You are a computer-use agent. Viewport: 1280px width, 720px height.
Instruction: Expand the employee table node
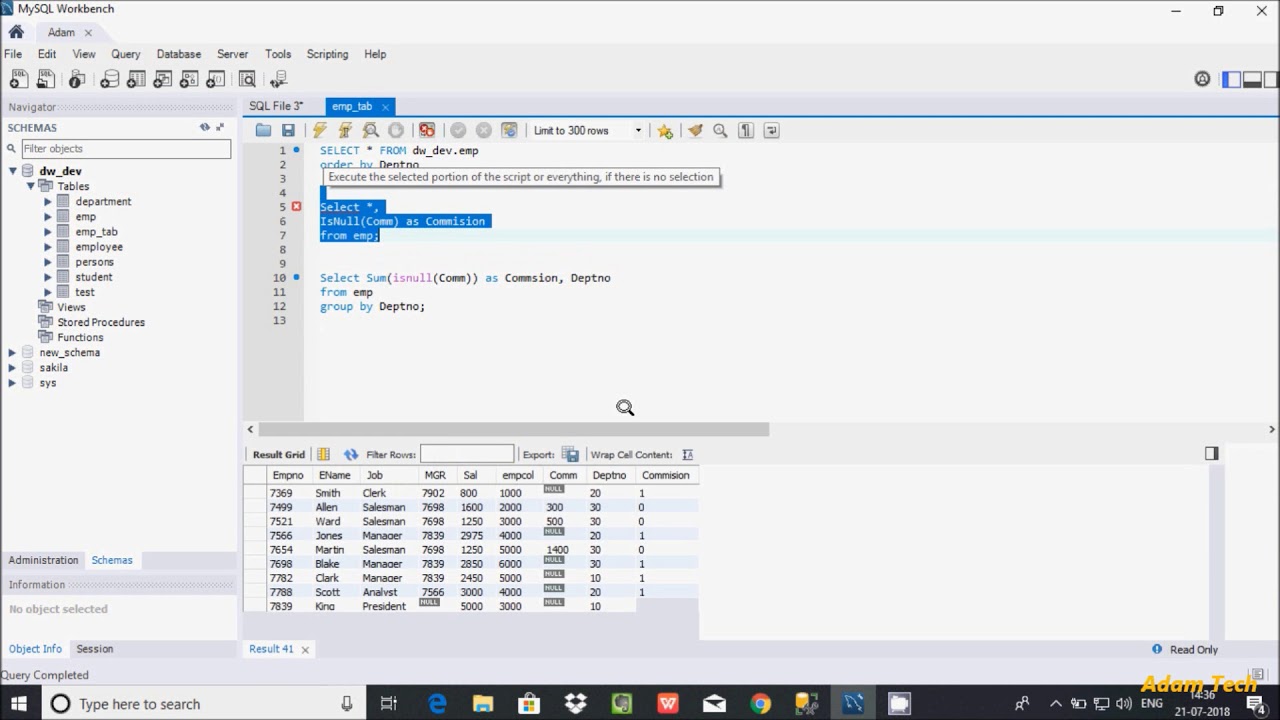click(47, 247)
